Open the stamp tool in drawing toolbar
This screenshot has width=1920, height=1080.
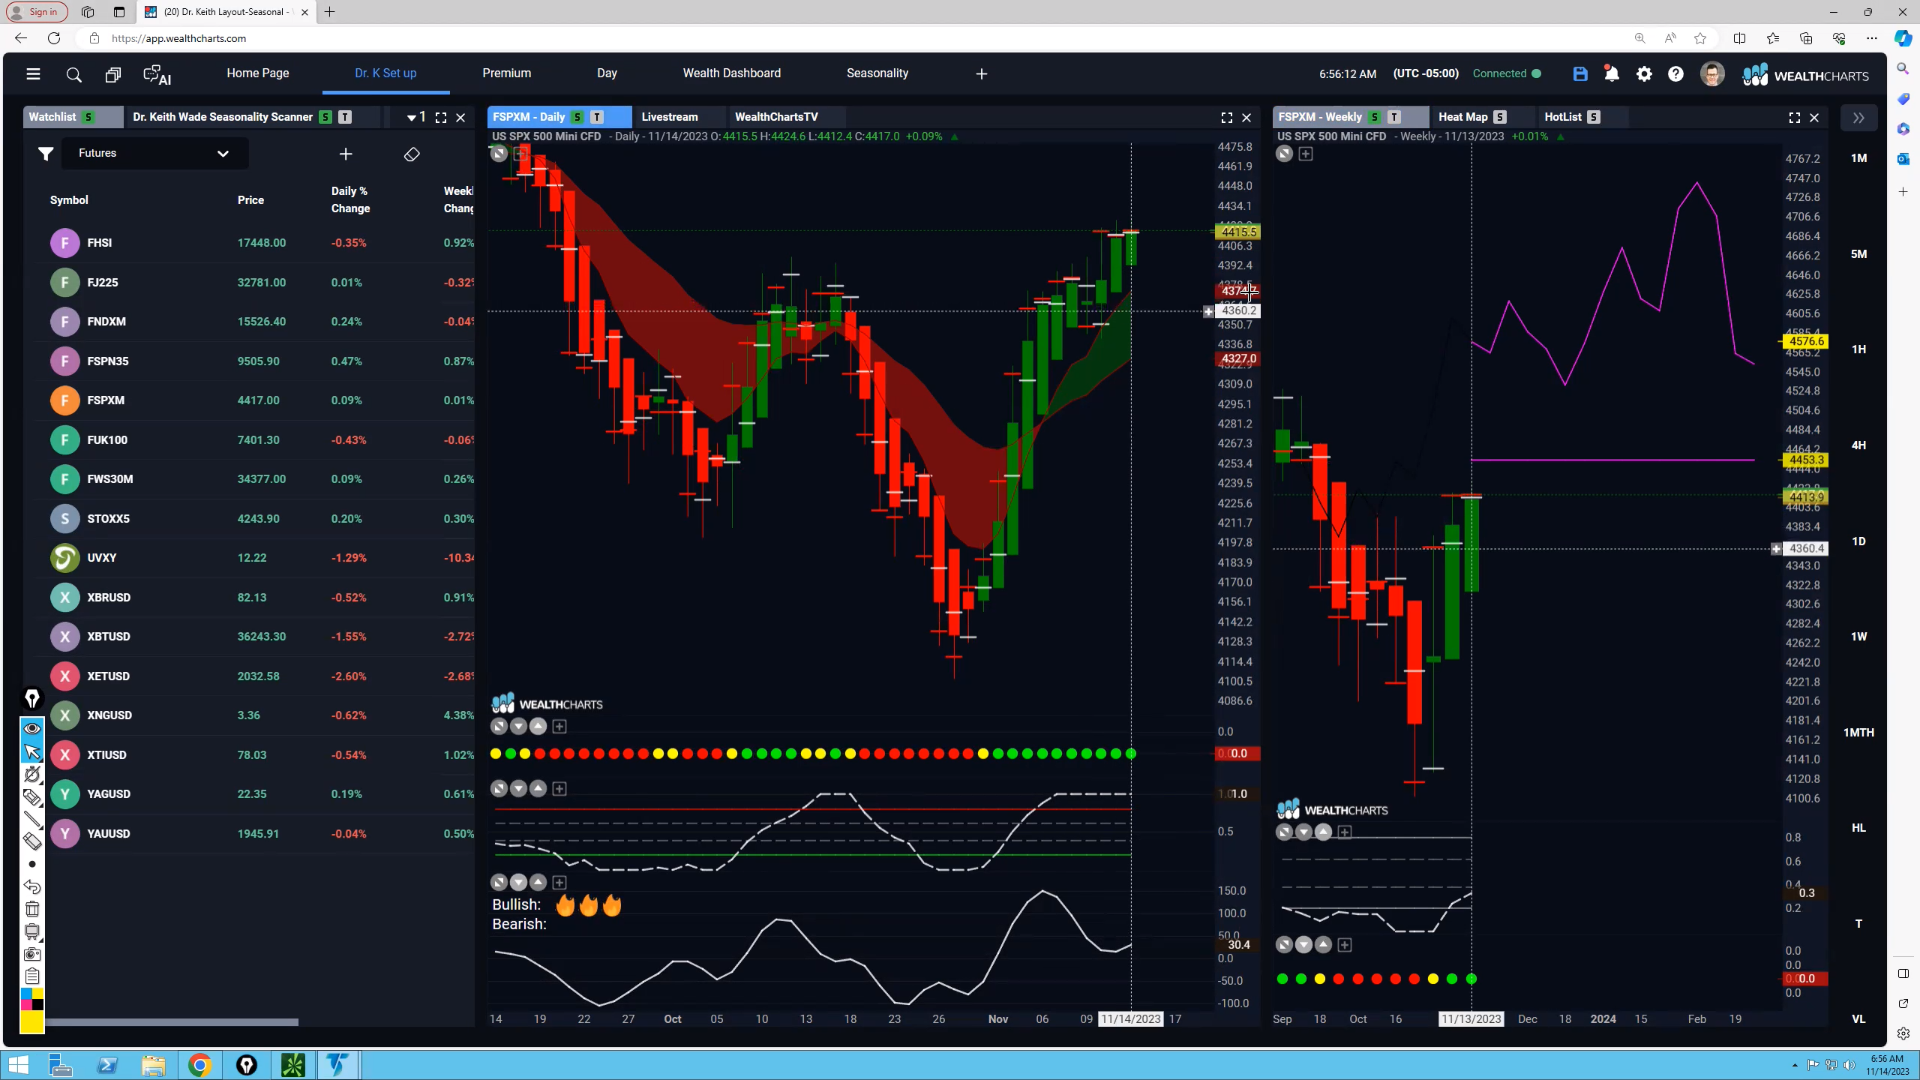32,932
